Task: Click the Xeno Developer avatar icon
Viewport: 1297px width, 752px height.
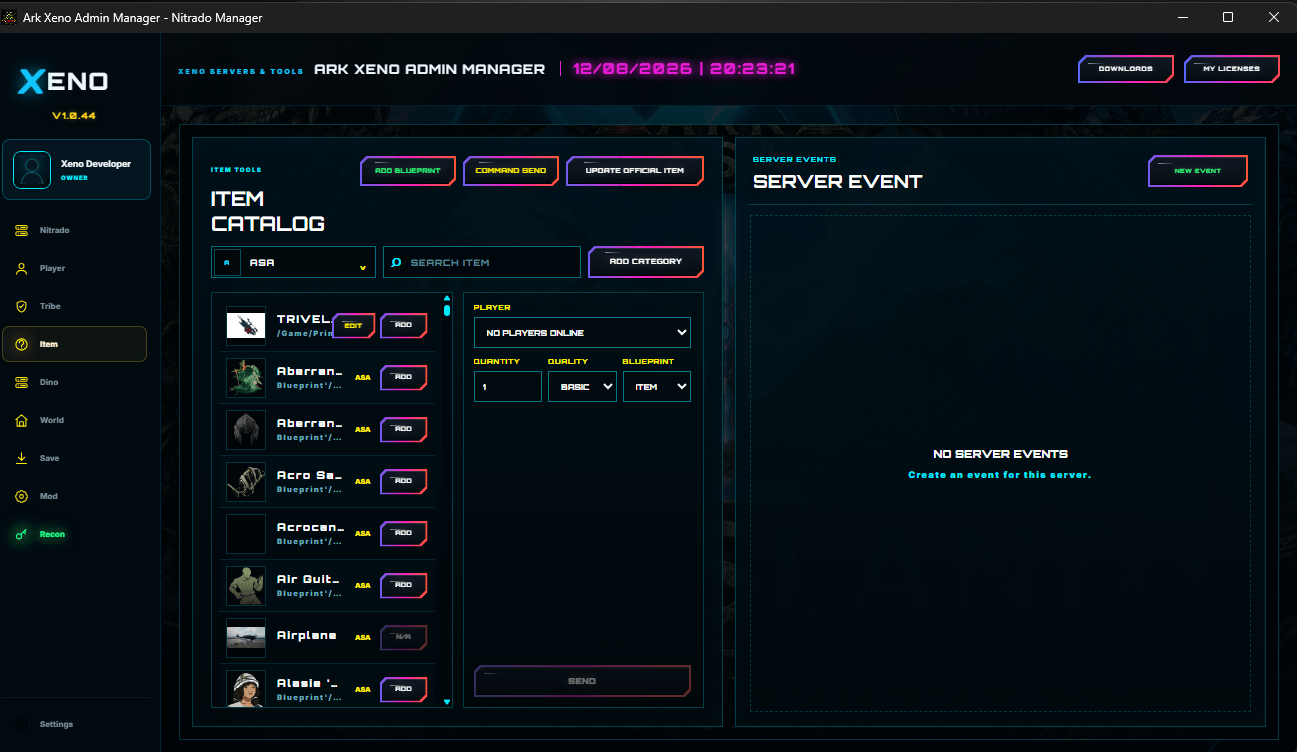Action: [x=32, y=169]
